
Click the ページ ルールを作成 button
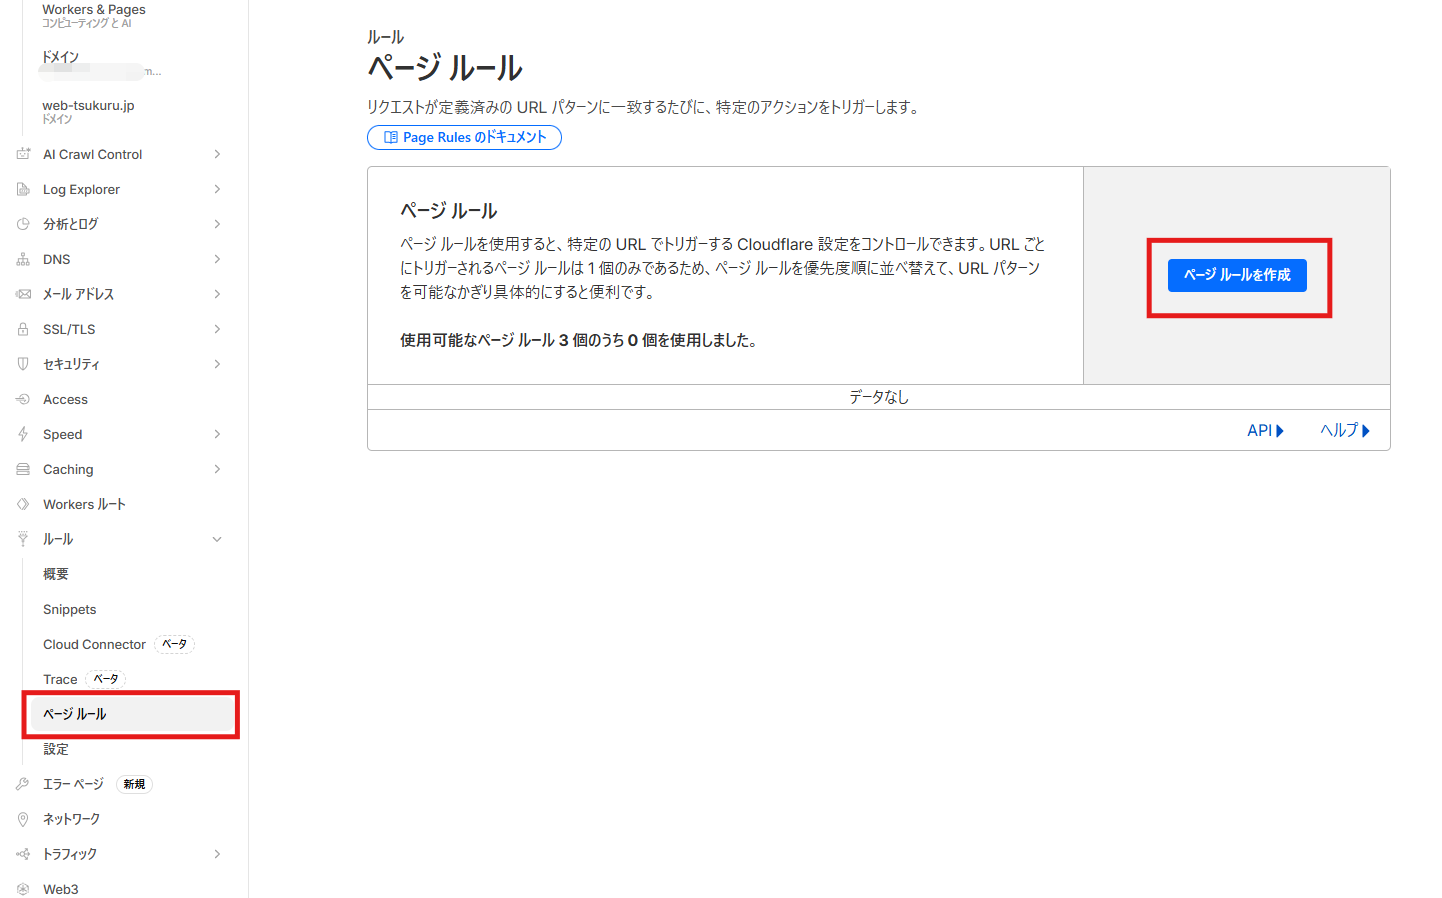tap(1237, 275)
